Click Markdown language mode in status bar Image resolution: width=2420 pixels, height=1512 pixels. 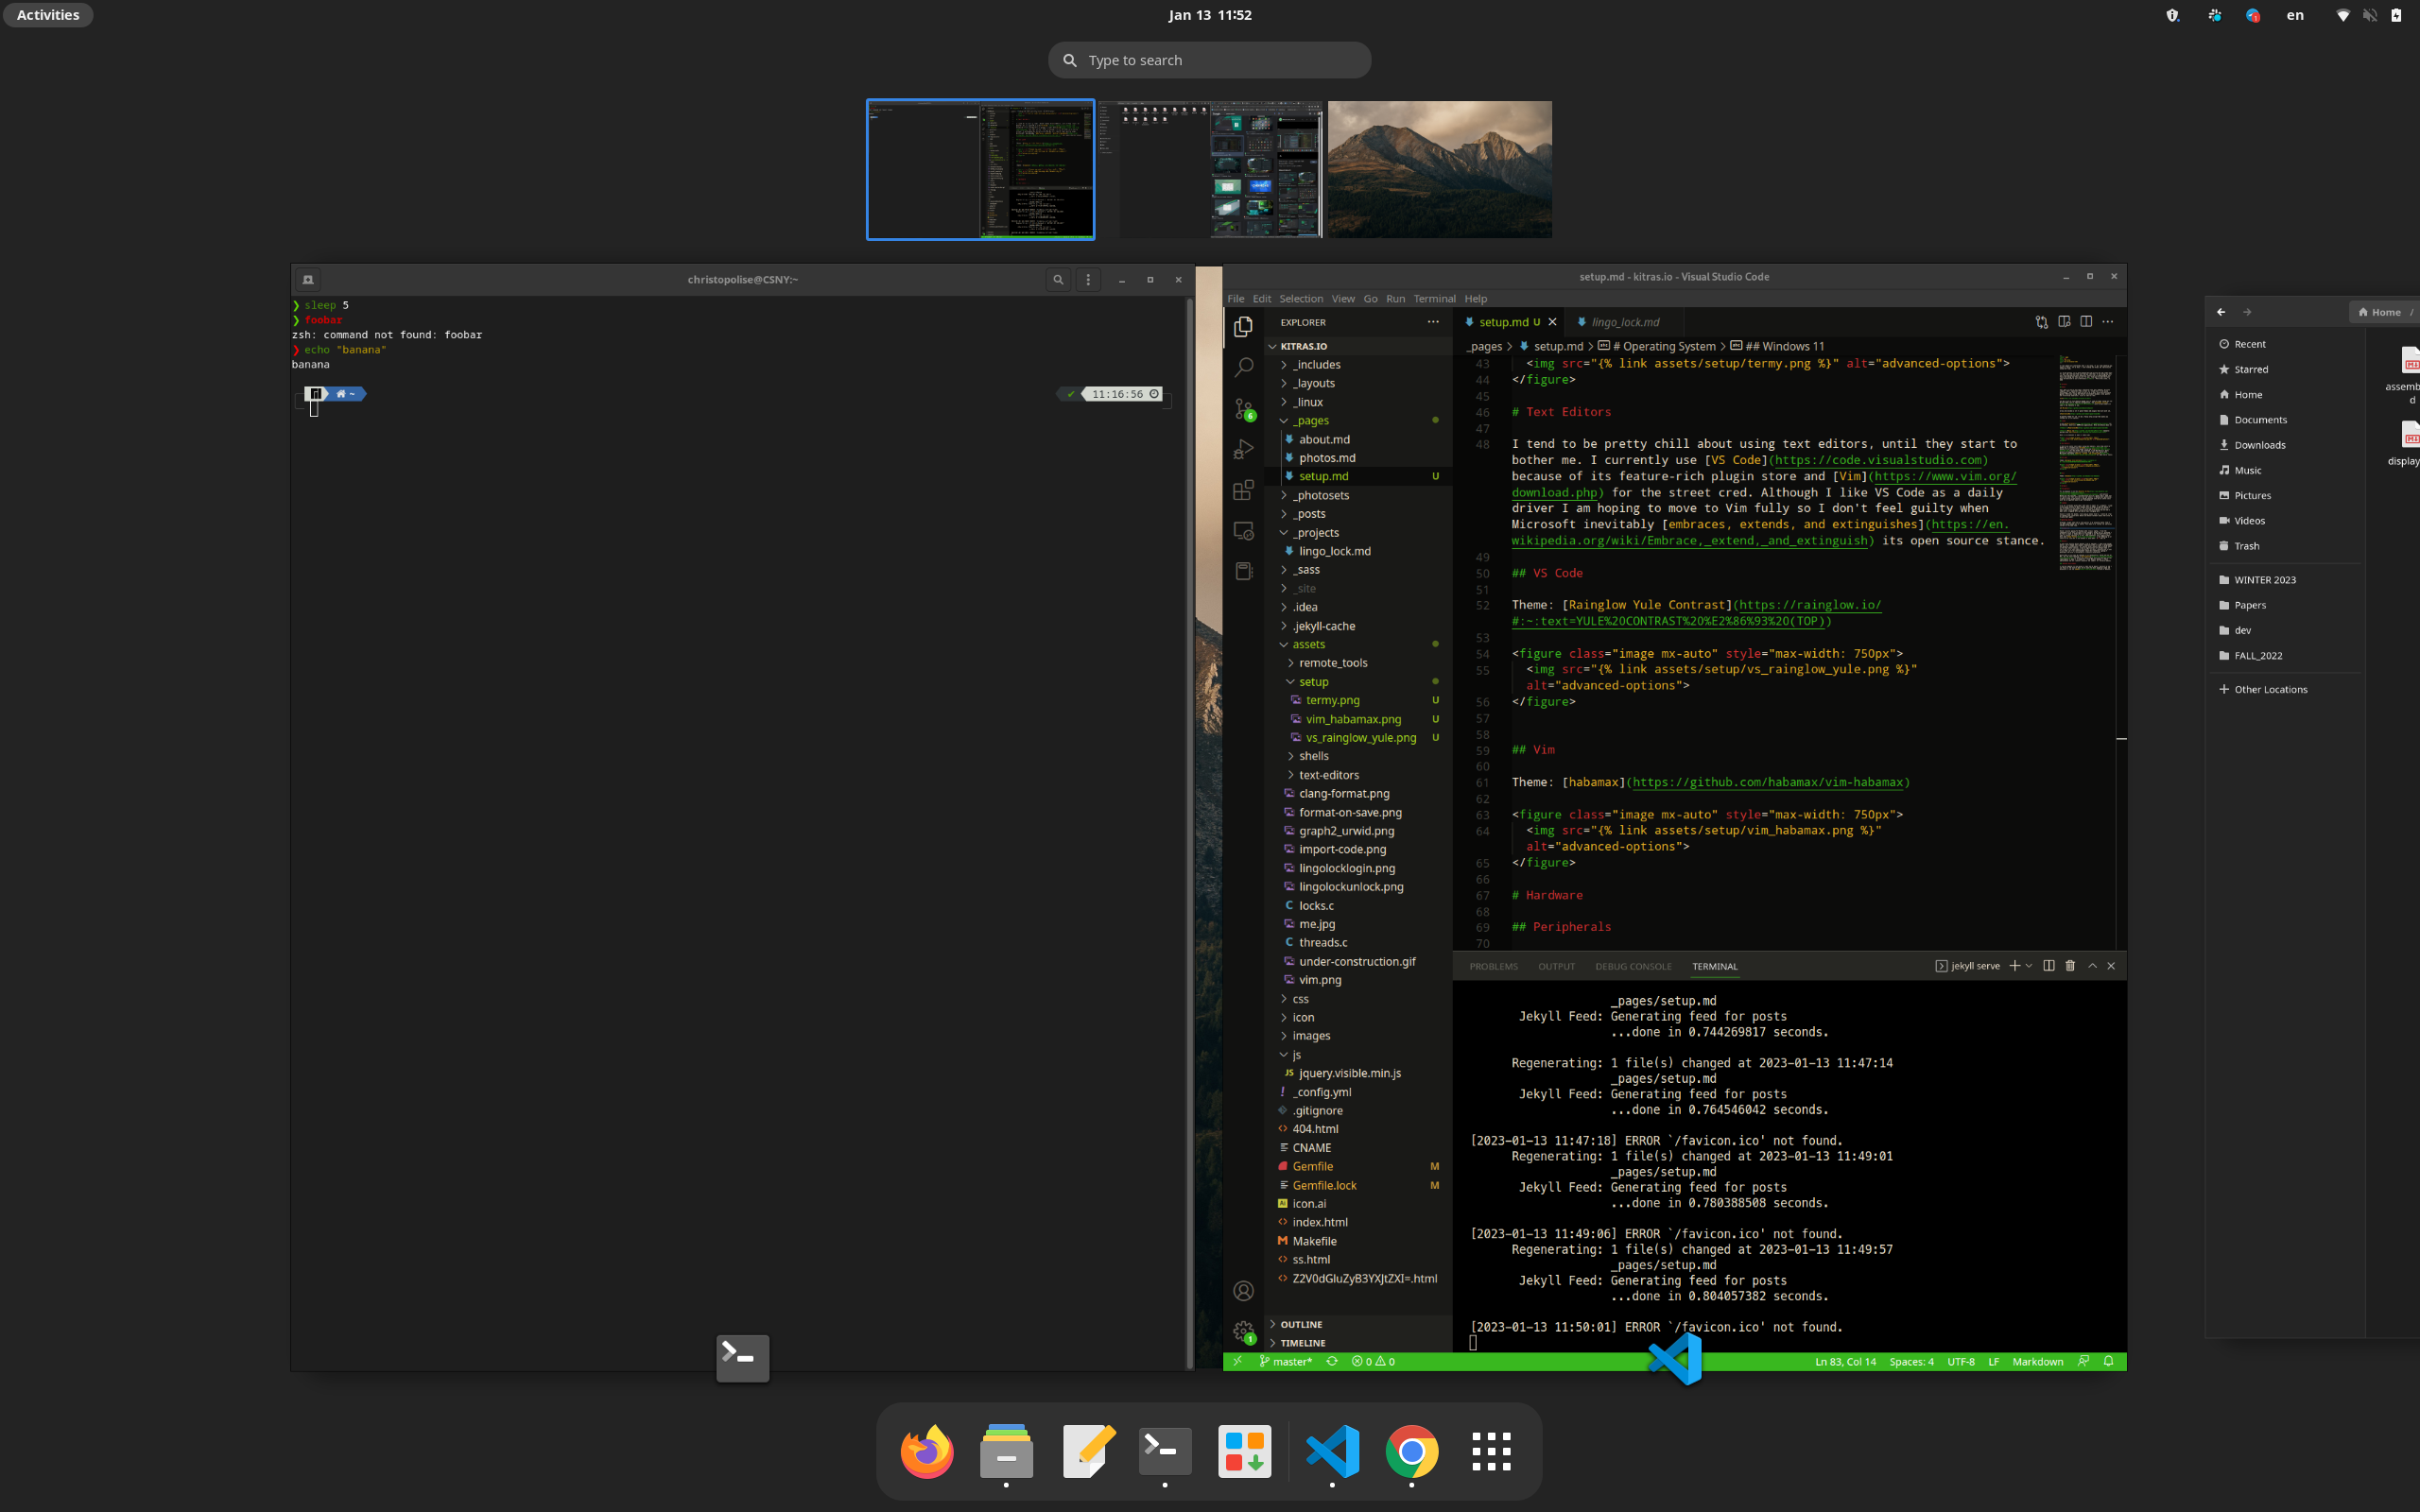(x=2037, y=1361)
